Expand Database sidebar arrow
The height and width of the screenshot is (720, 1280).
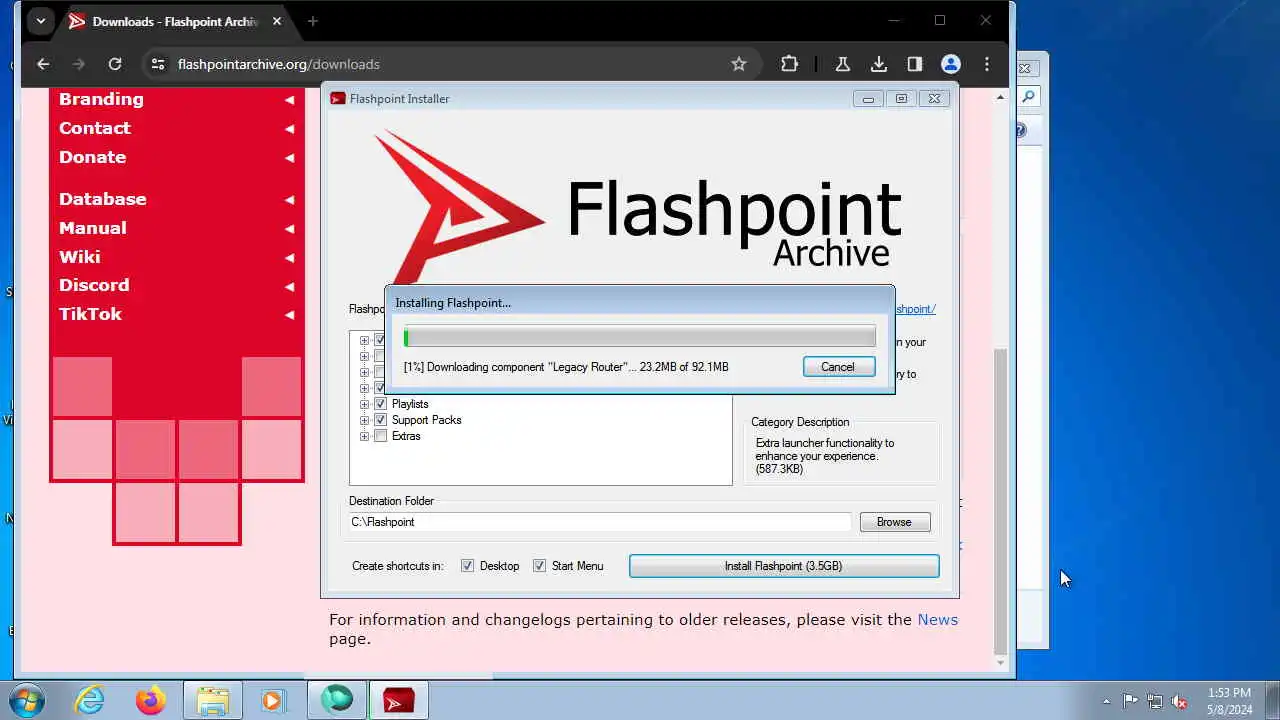[289, 199]
